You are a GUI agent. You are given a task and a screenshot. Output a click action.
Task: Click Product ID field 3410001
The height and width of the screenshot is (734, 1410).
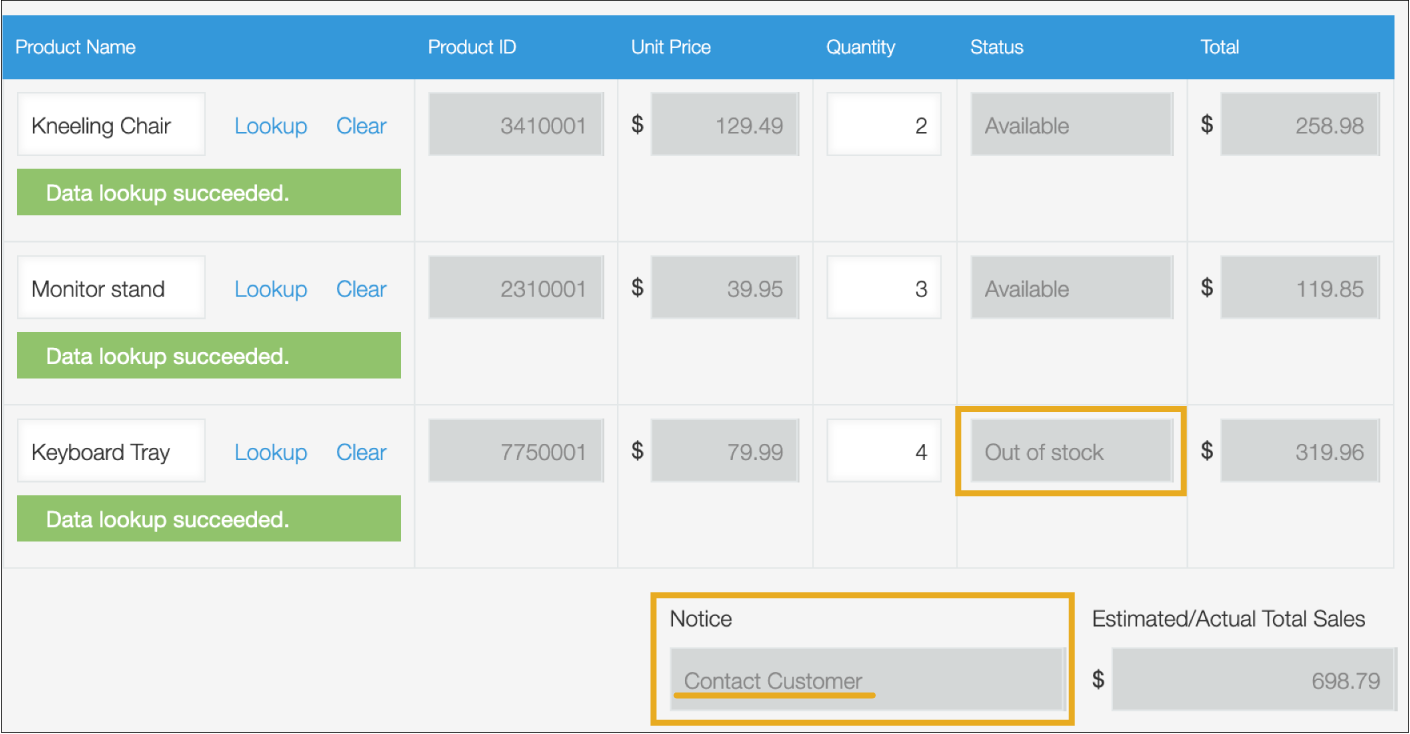[x=516, y=125]
